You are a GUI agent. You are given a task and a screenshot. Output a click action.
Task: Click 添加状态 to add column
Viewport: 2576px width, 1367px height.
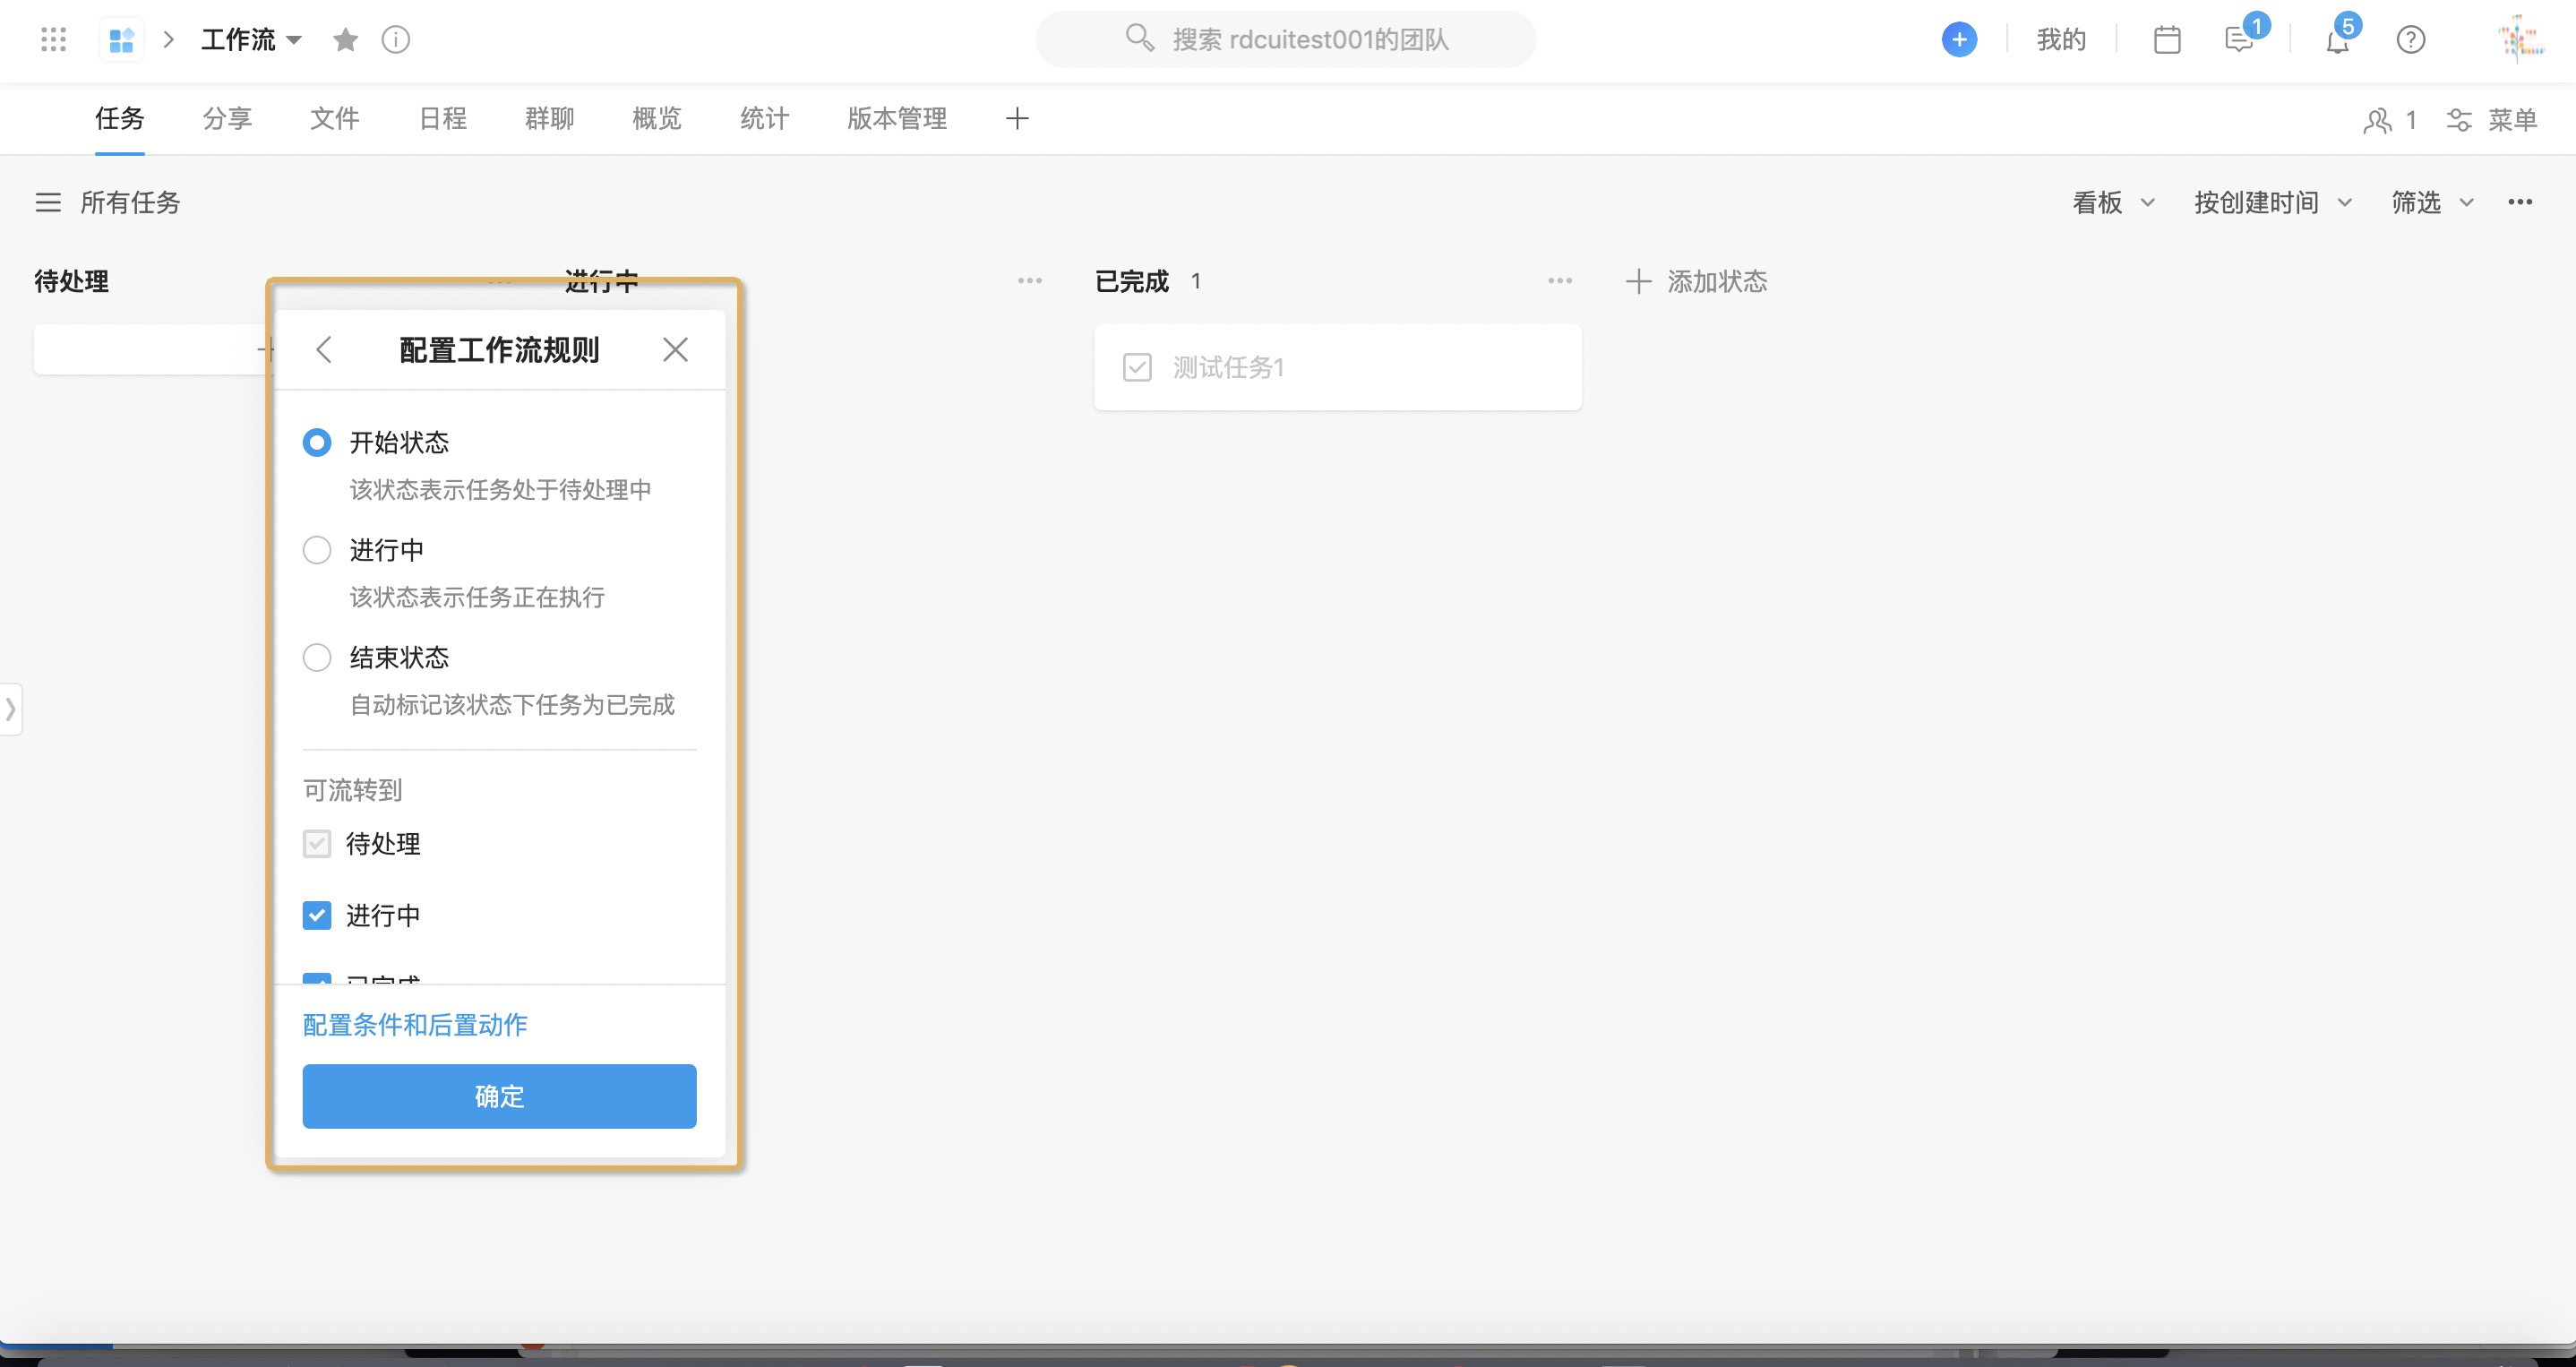pos(1696,281)
